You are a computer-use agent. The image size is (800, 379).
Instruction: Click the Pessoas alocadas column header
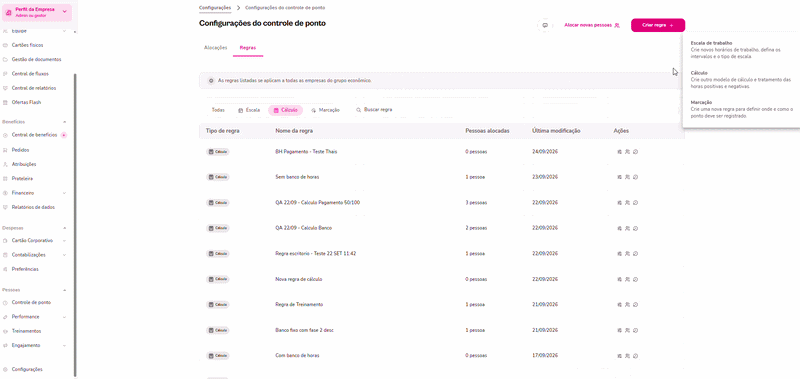(x=487, y=131)
